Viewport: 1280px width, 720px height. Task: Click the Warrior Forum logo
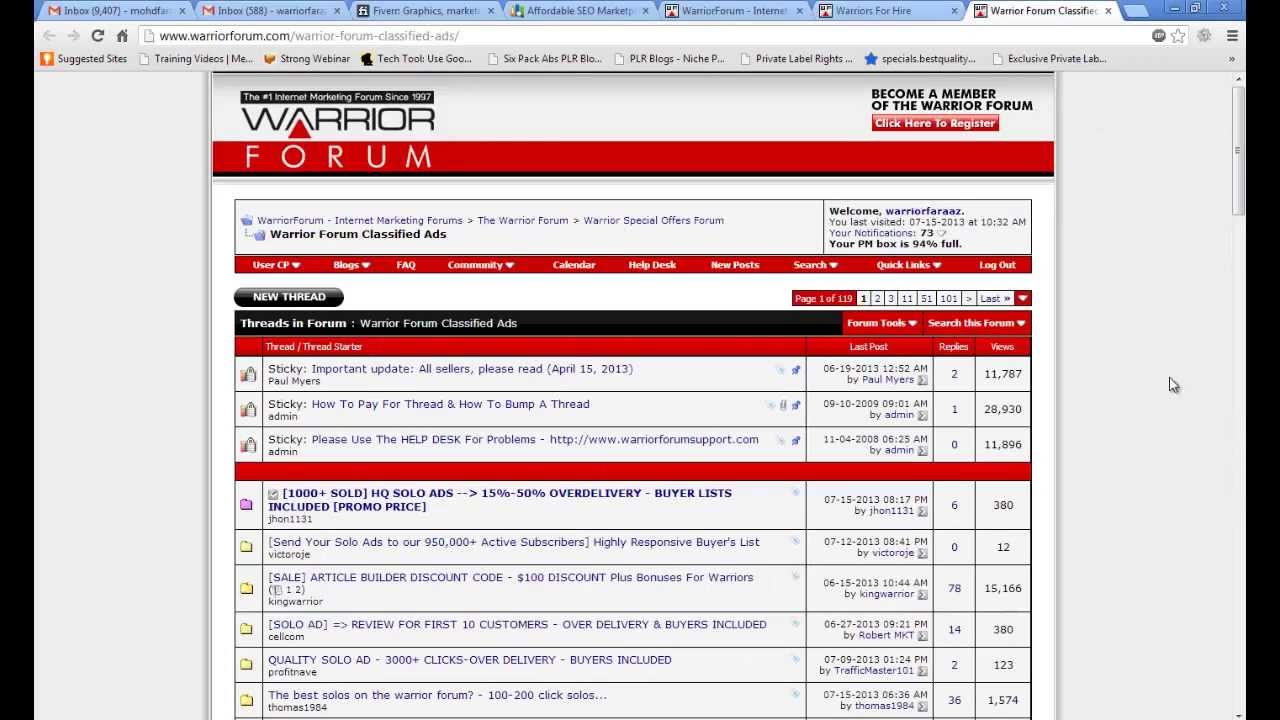tap(338, 130)
